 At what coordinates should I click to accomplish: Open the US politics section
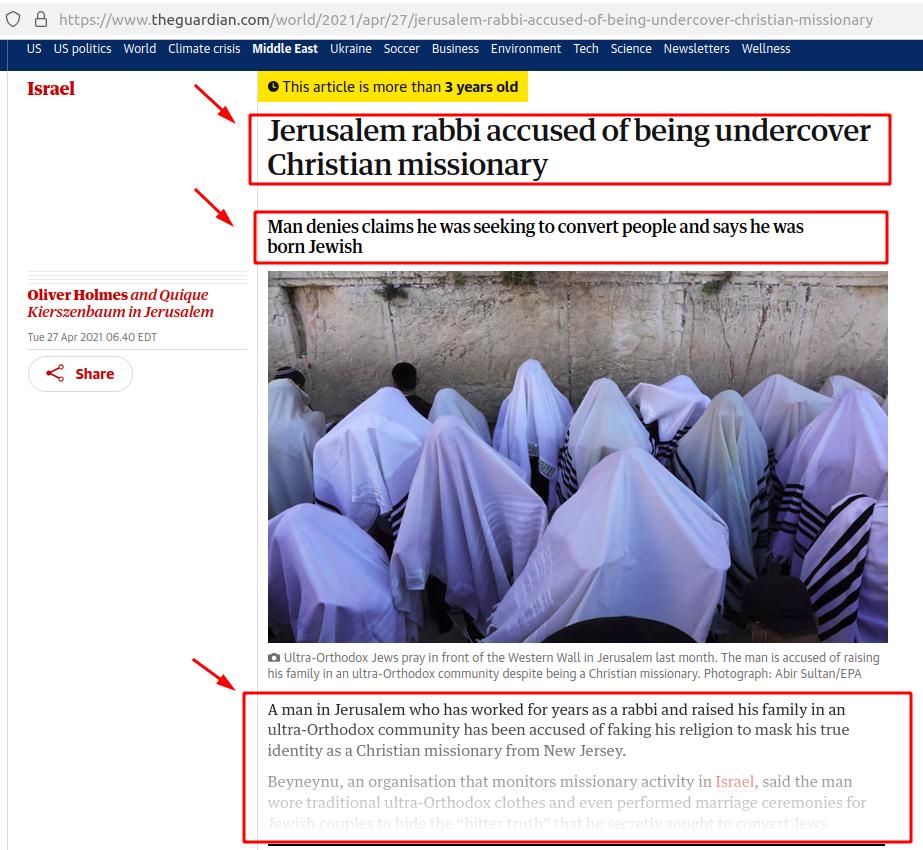82,49
